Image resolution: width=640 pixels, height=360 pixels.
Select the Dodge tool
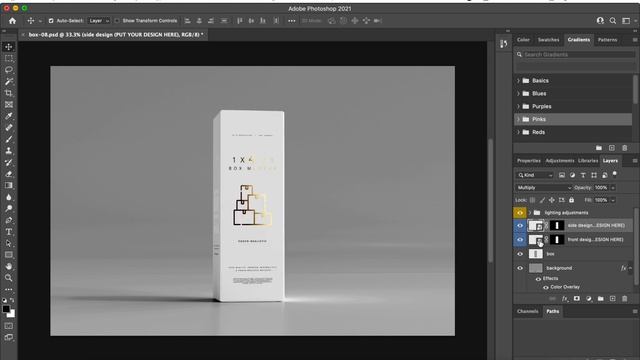click(9, 209)
